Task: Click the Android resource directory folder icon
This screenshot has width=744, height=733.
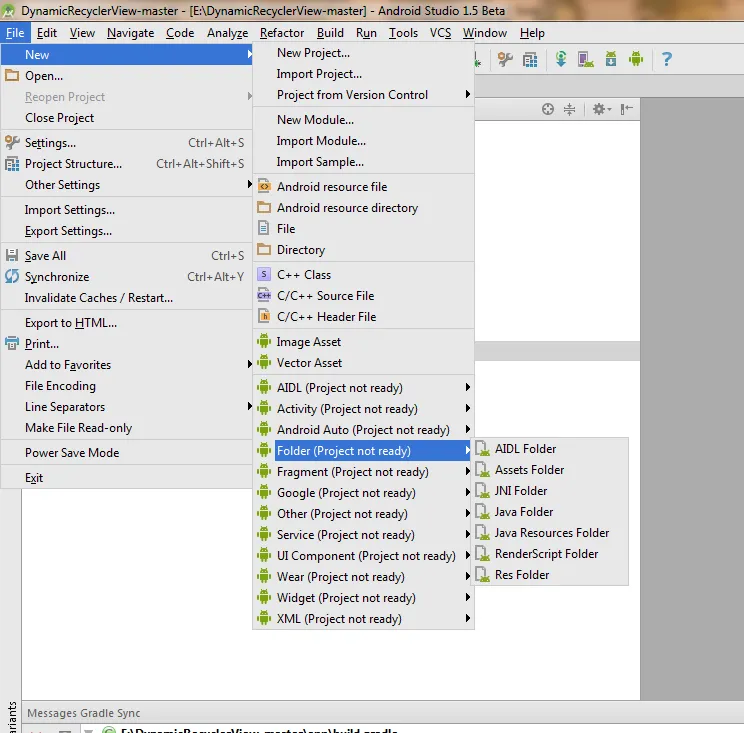Action: tap(264, 207)
